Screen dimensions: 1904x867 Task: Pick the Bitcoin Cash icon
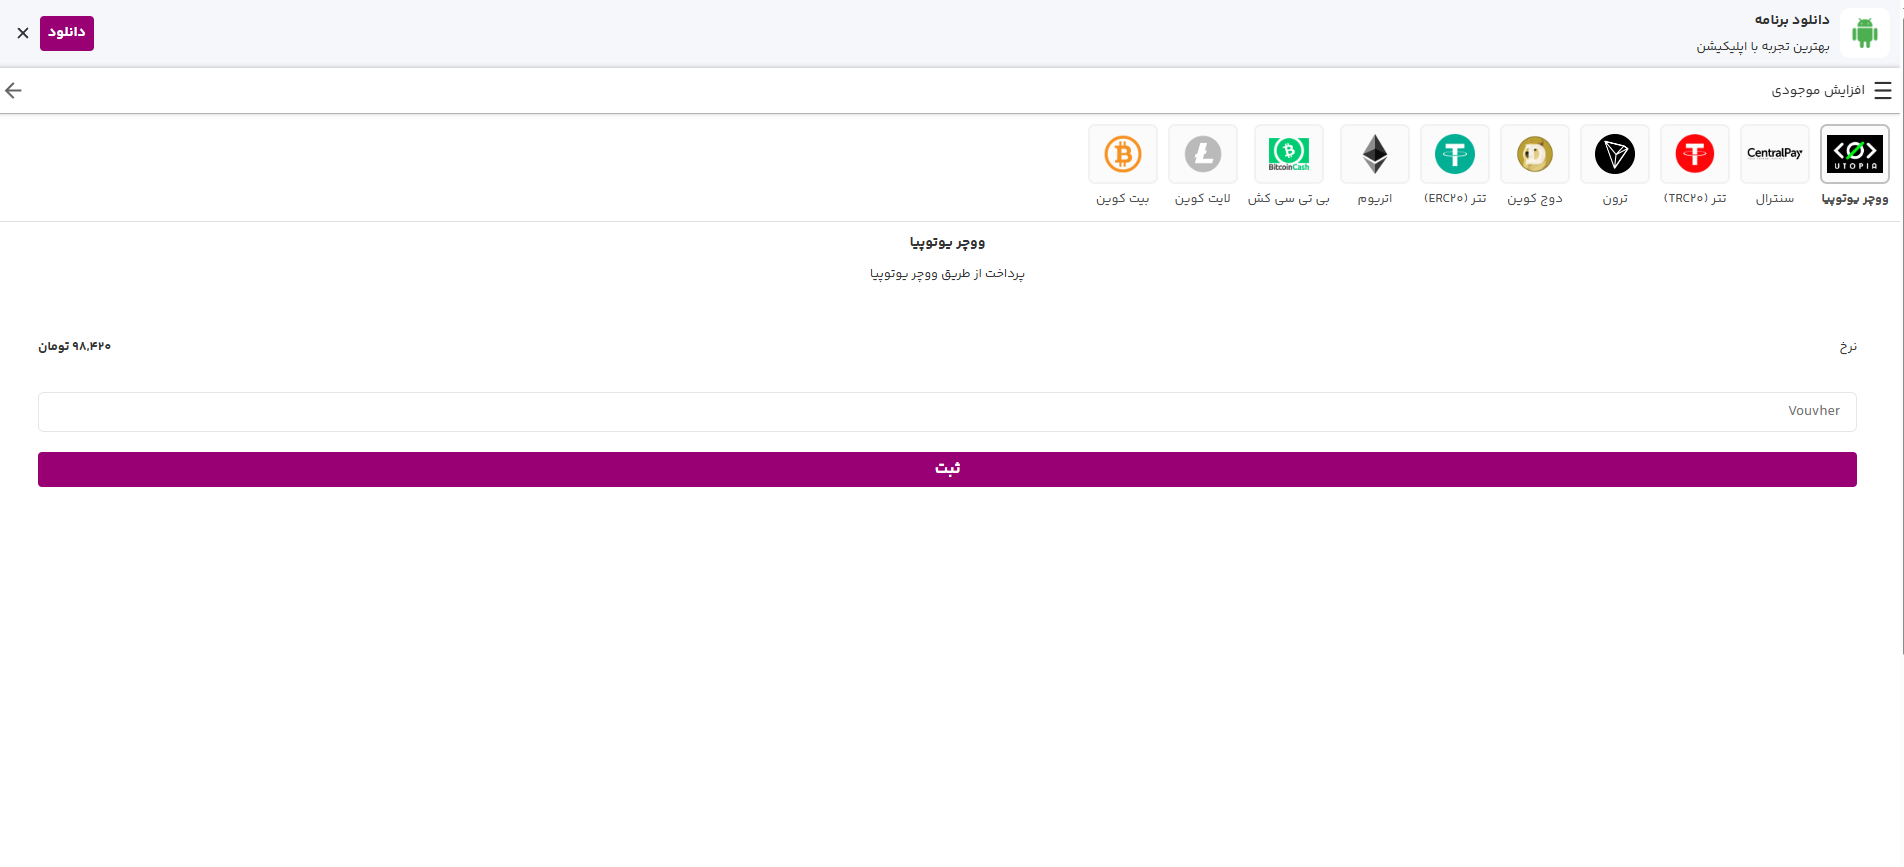click(x=1288, y=154)
